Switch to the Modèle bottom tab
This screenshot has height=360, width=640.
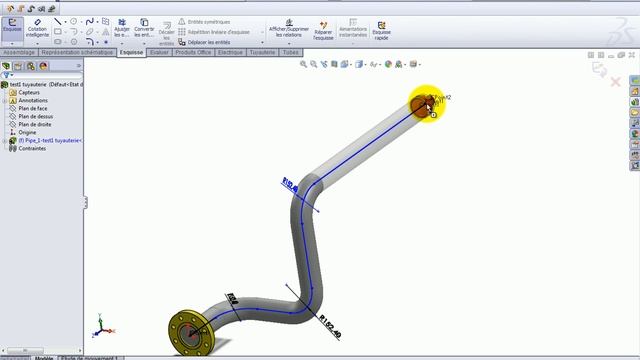(x=44, y=358)
